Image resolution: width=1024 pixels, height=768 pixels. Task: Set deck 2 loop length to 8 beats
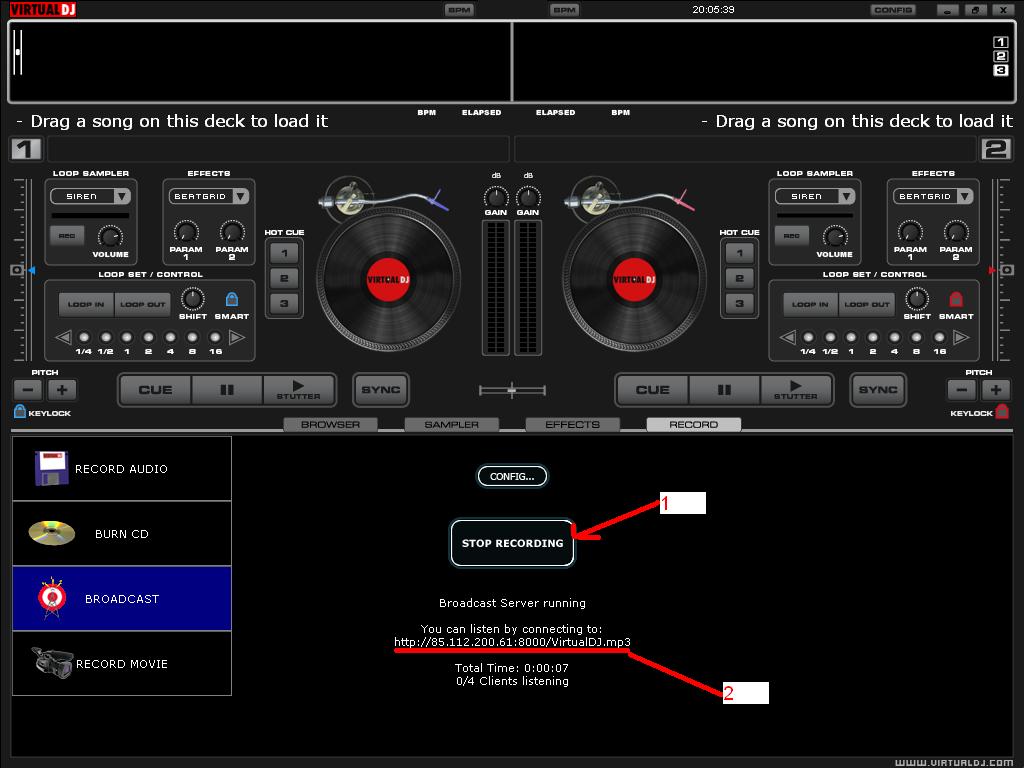[x=917, y=338]
